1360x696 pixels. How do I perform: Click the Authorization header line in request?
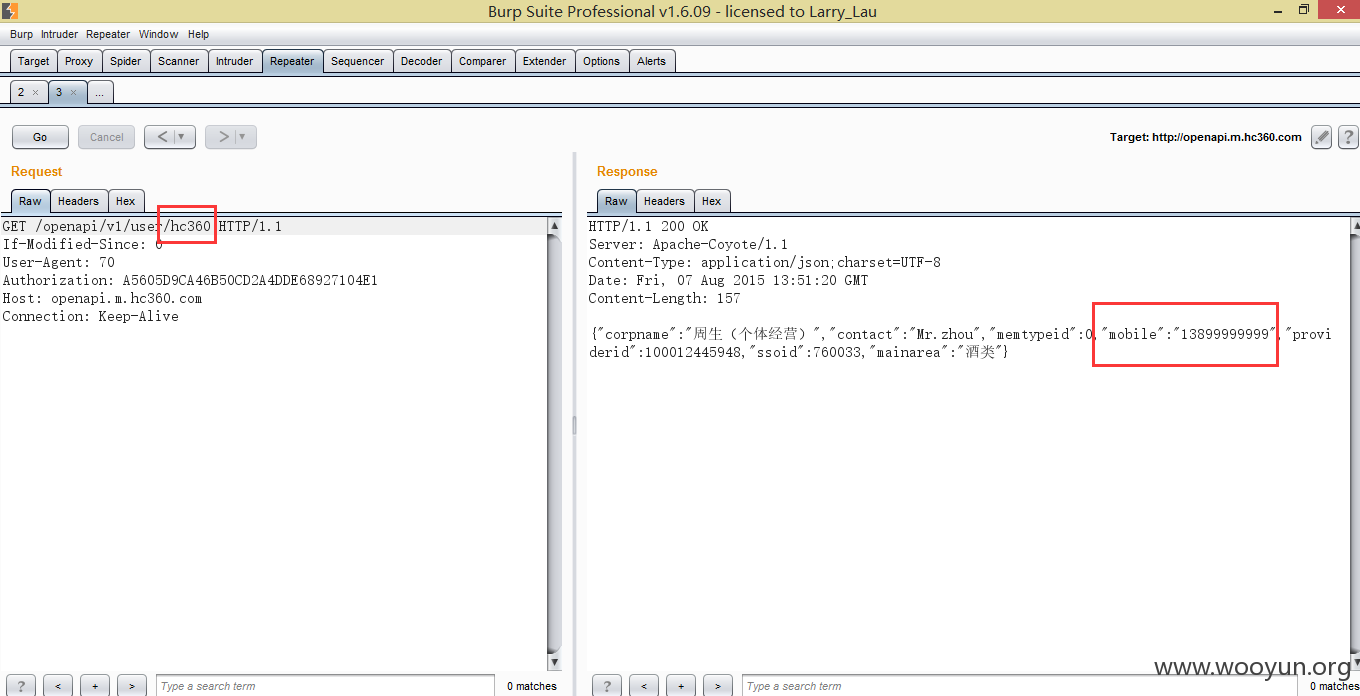[x=190, y=280]
